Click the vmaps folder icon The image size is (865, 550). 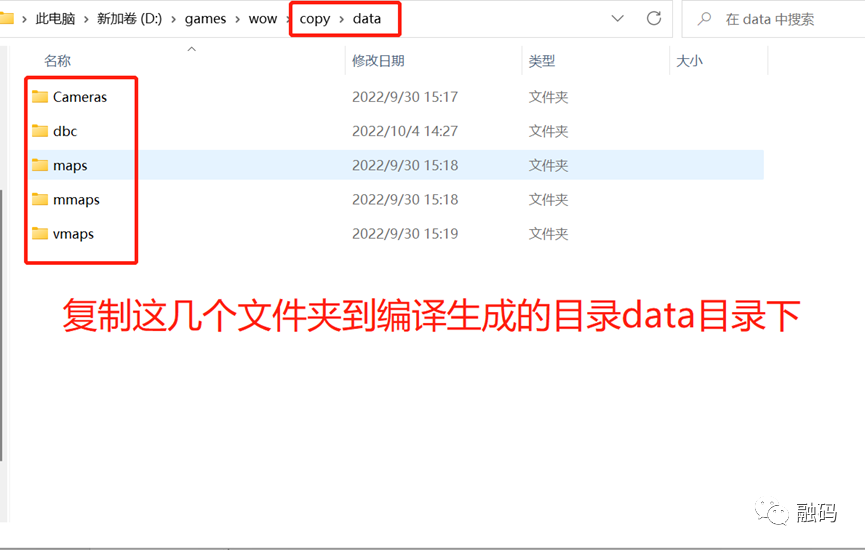pos(40,234)
